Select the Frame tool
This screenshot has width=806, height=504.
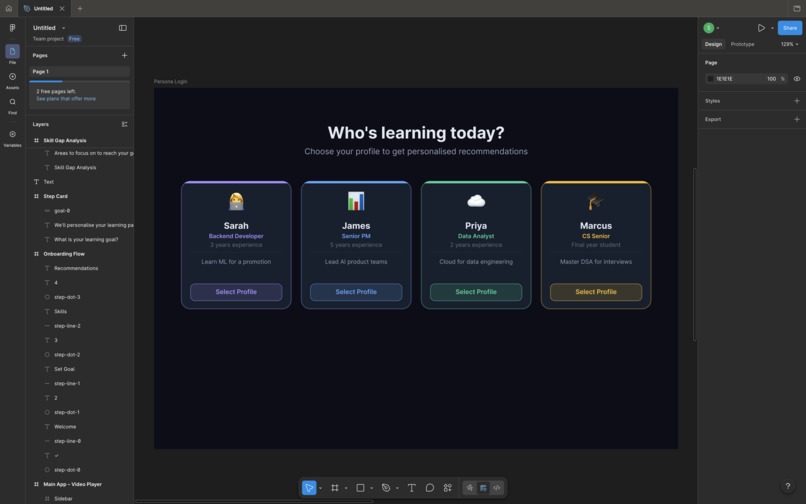click(x=335, y=488)
